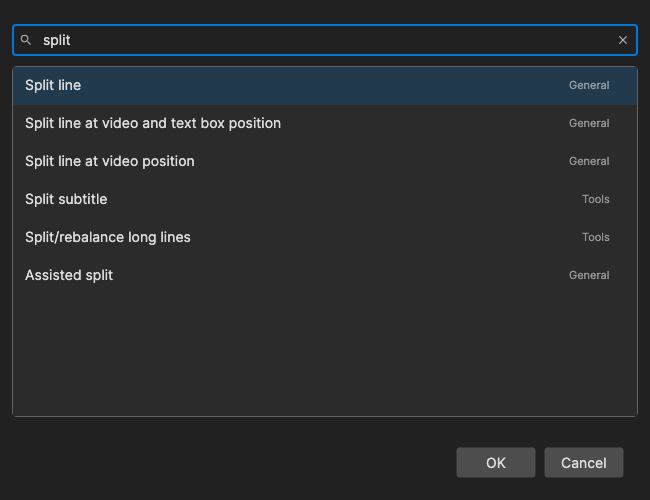The width and height of the screenshot is (650, 500).
Task: Clear the search field with X
Action: click(x=623, y=40)
